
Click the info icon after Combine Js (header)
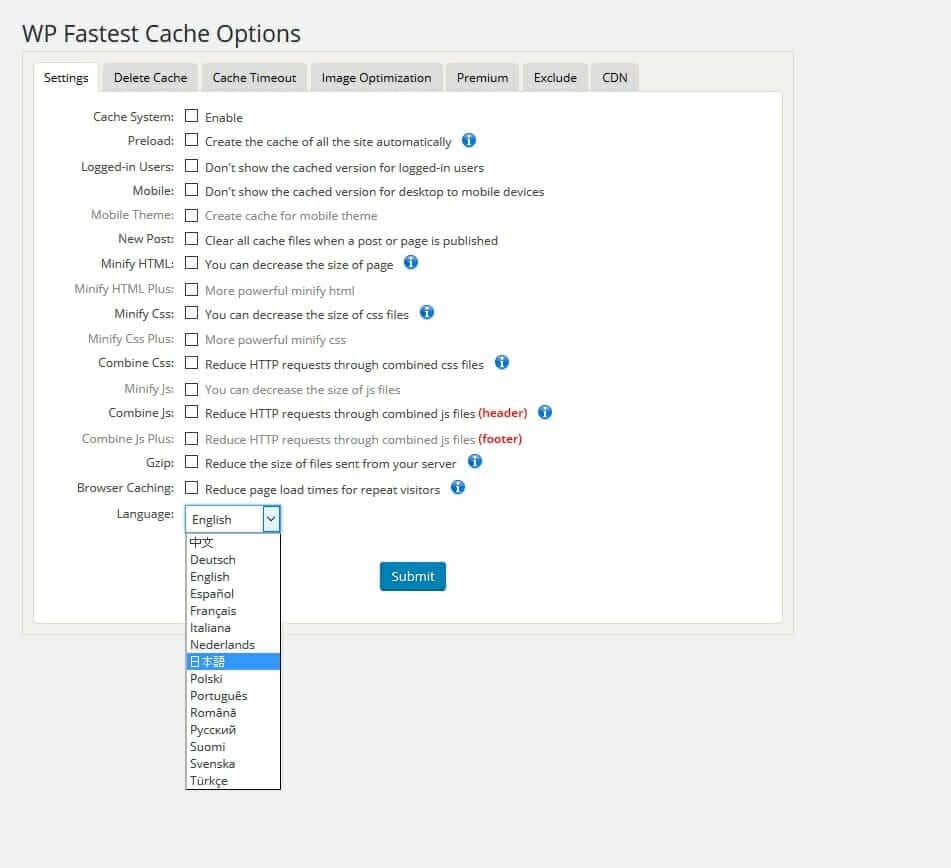click(x=545, y=412)
